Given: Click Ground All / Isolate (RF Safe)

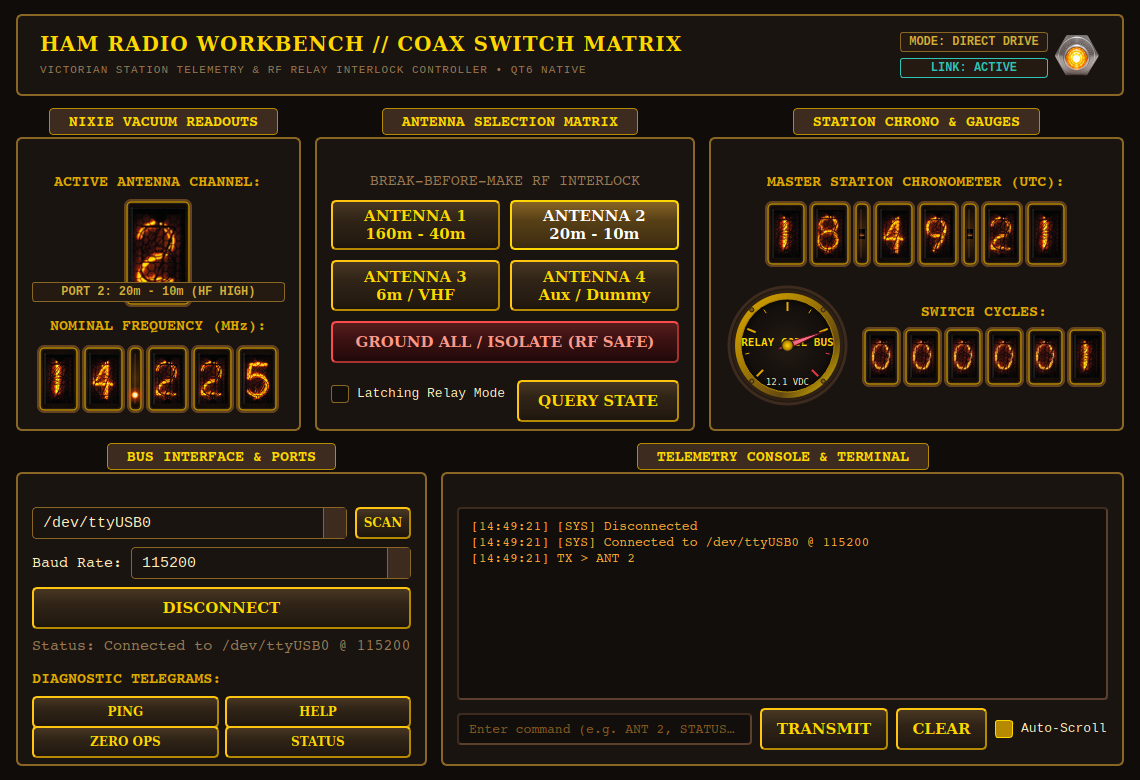Looking at the screenshot, I should click(505, 342).
